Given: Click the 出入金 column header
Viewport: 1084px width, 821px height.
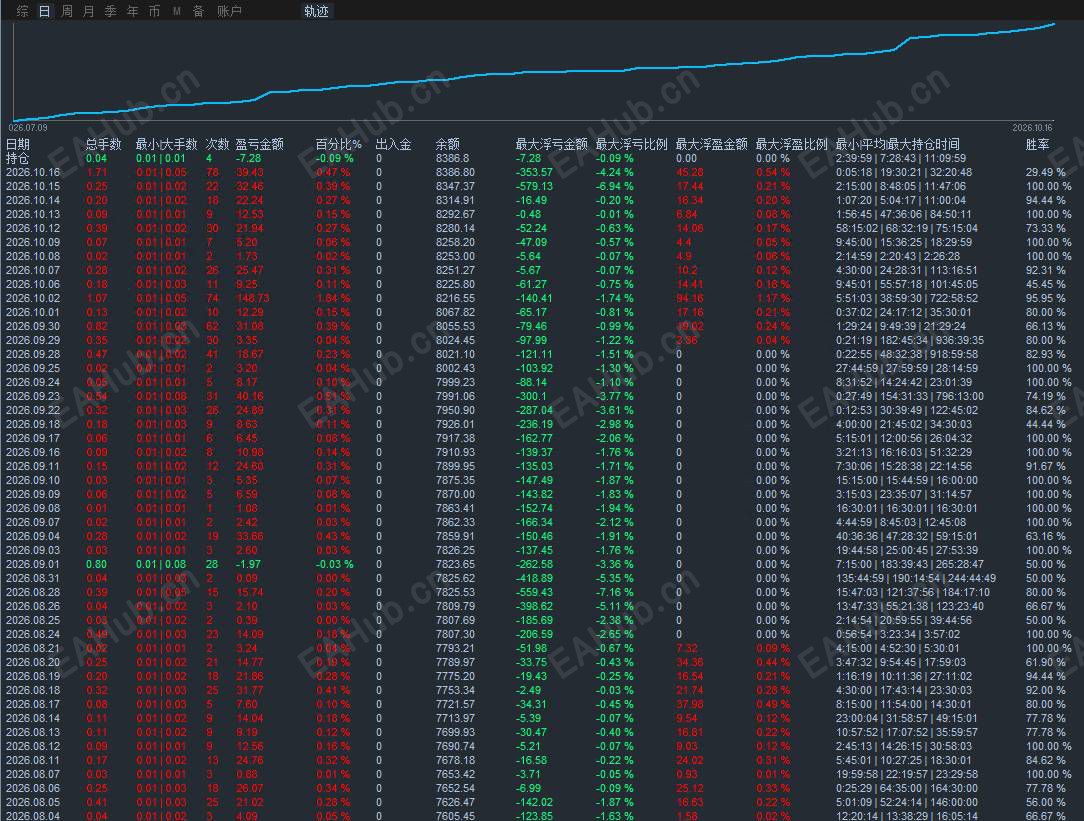Looking at the screenshot, I should 393,144.
